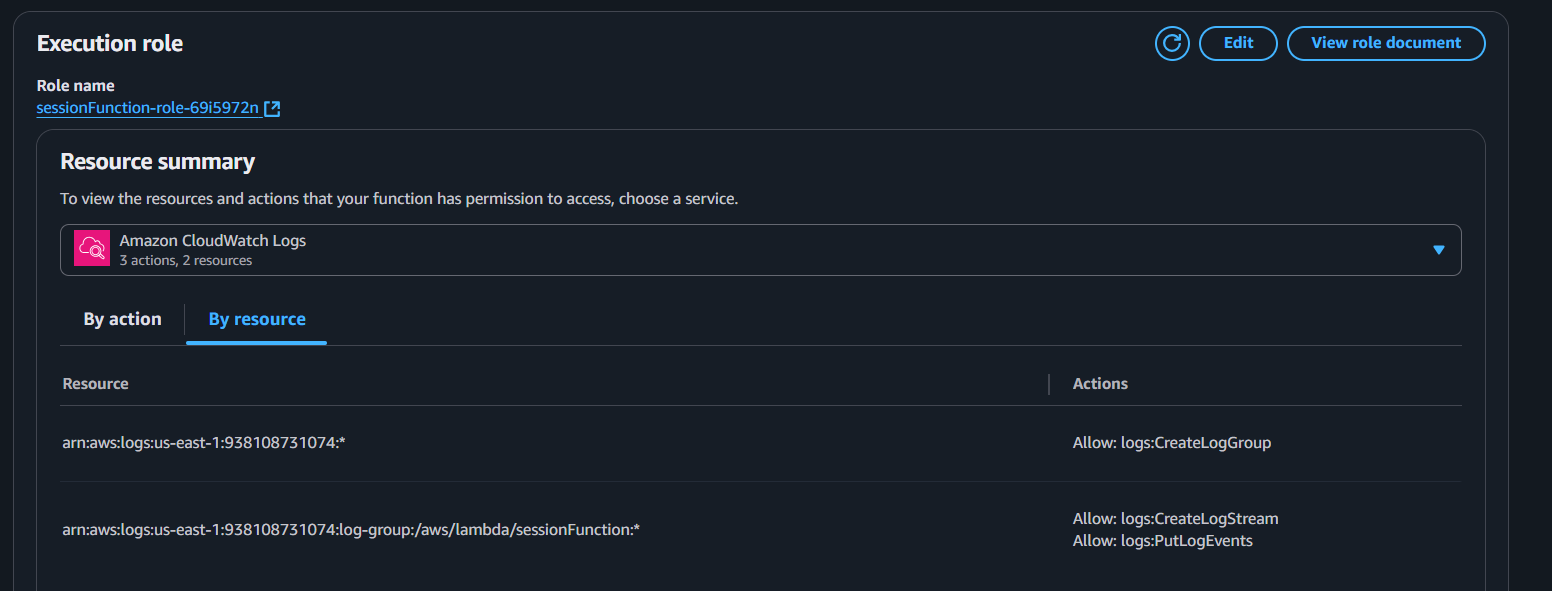This screenshot has height=591, width=1552.
Task: Click the Actions column header
Action: [x=1100, y=384]
